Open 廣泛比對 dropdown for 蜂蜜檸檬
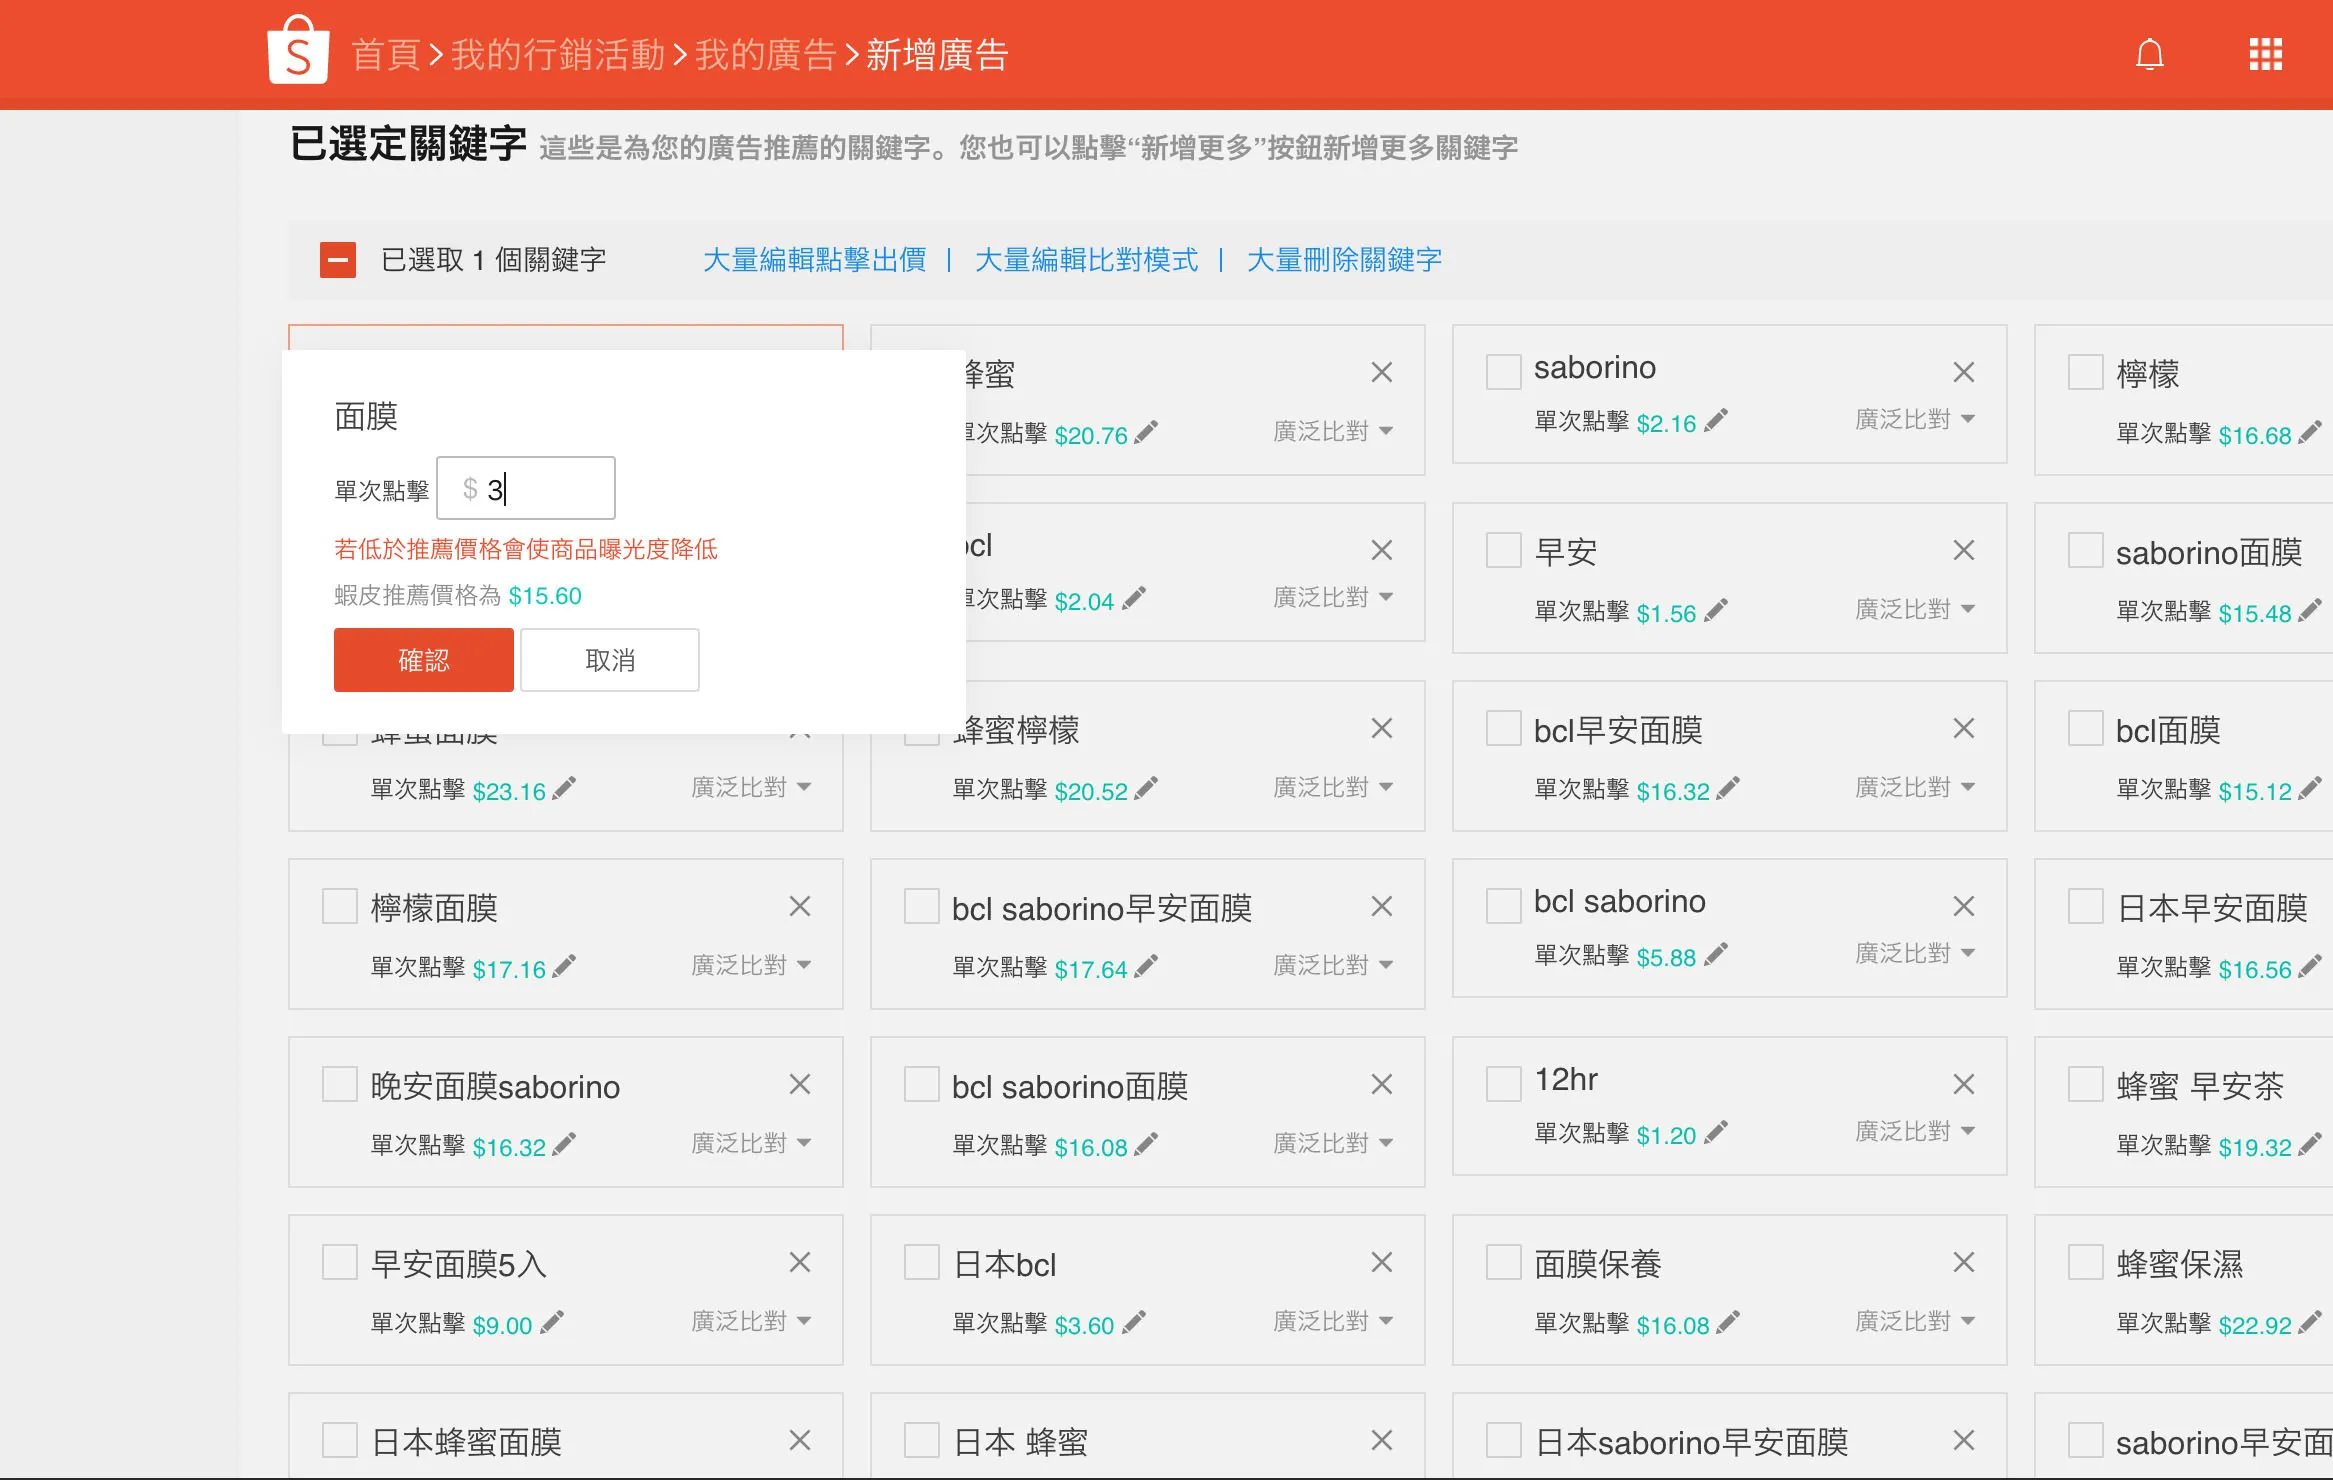This screenshot has width=2333, height=1480. tap(1332, 787)
